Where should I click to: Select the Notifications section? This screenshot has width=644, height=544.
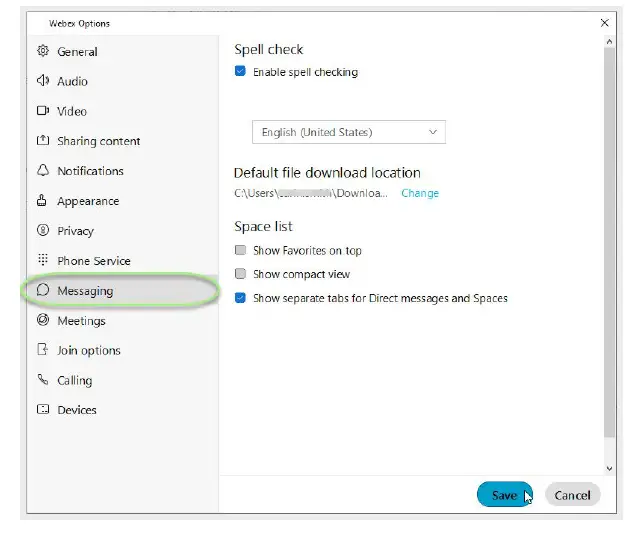coord(90,171)
